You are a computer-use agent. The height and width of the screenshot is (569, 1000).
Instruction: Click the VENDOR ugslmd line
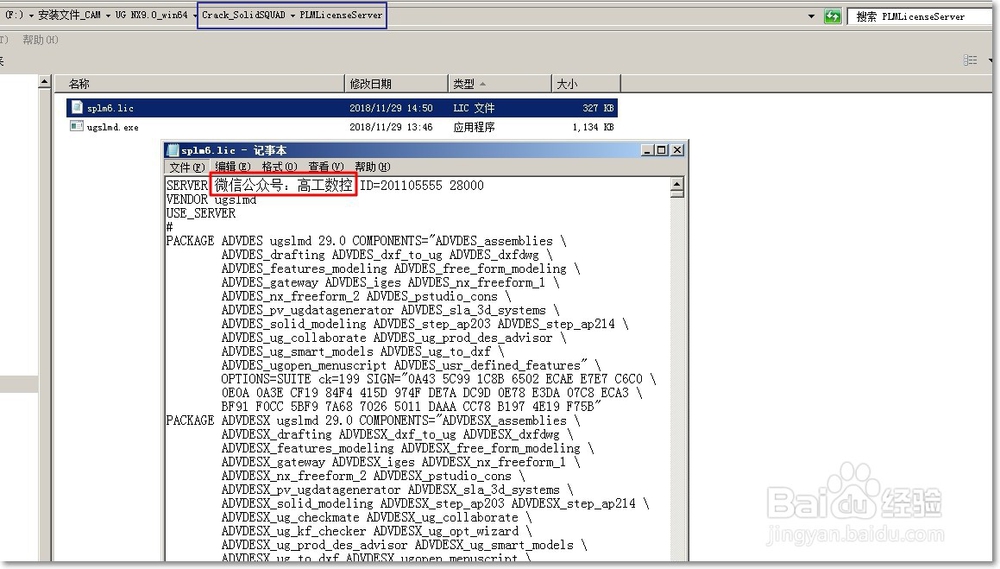211,200
